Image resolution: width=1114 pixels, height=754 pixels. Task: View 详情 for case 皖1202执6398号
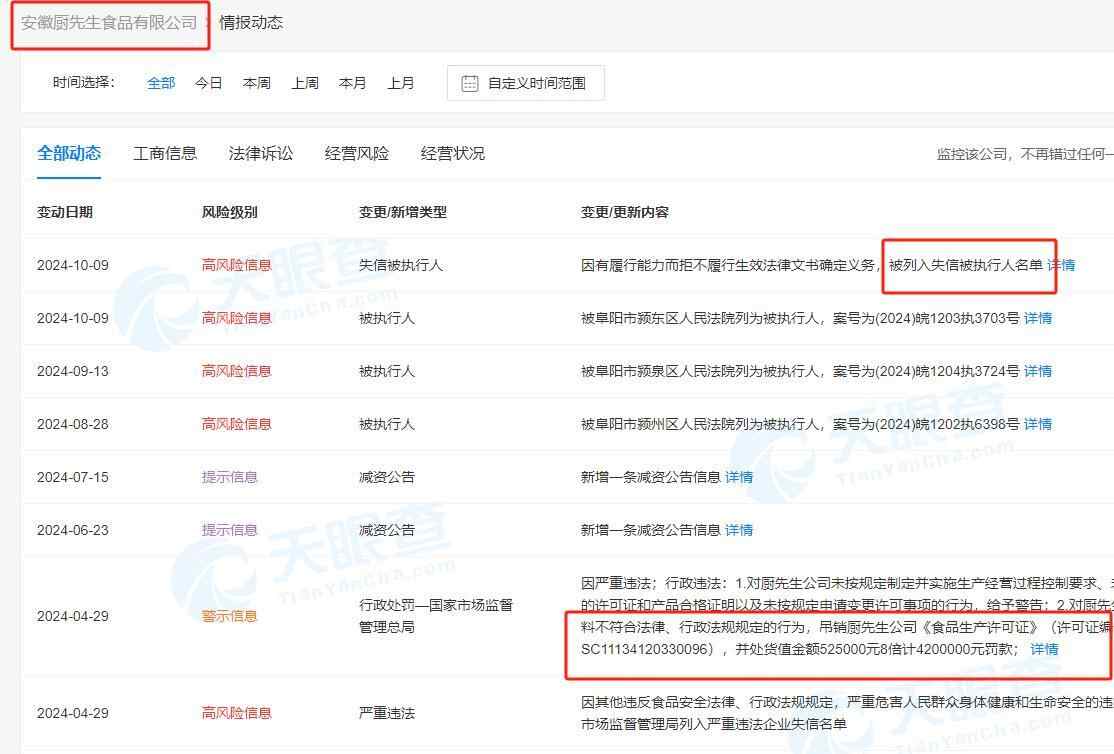tap(1038, 424)
